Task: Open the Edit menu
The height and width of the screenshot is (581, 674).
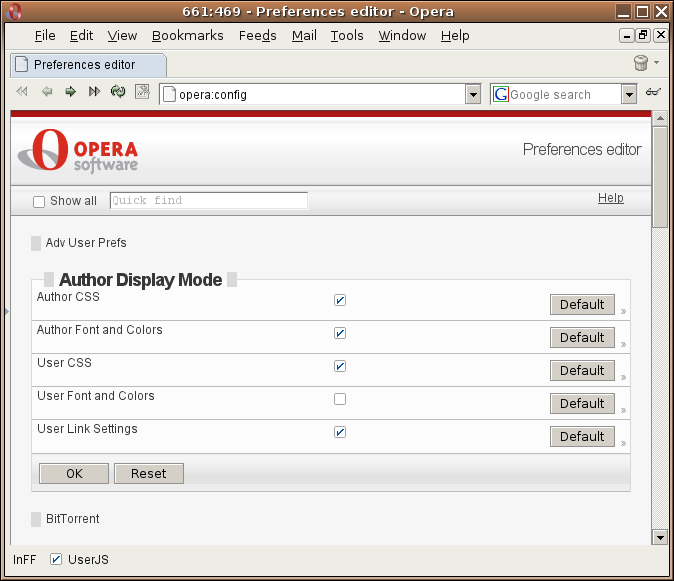Action: [81, 36]
